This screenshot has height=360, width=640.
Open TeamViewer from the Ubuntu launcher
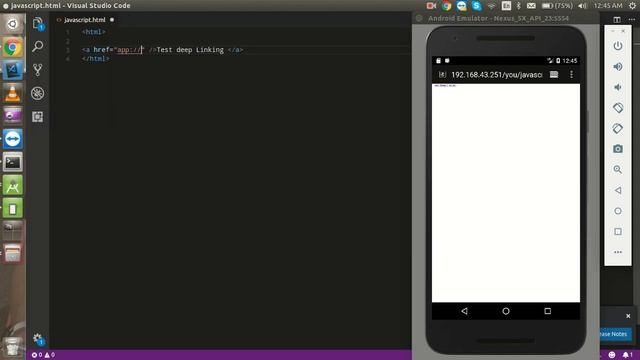click(x=13, y=139)
